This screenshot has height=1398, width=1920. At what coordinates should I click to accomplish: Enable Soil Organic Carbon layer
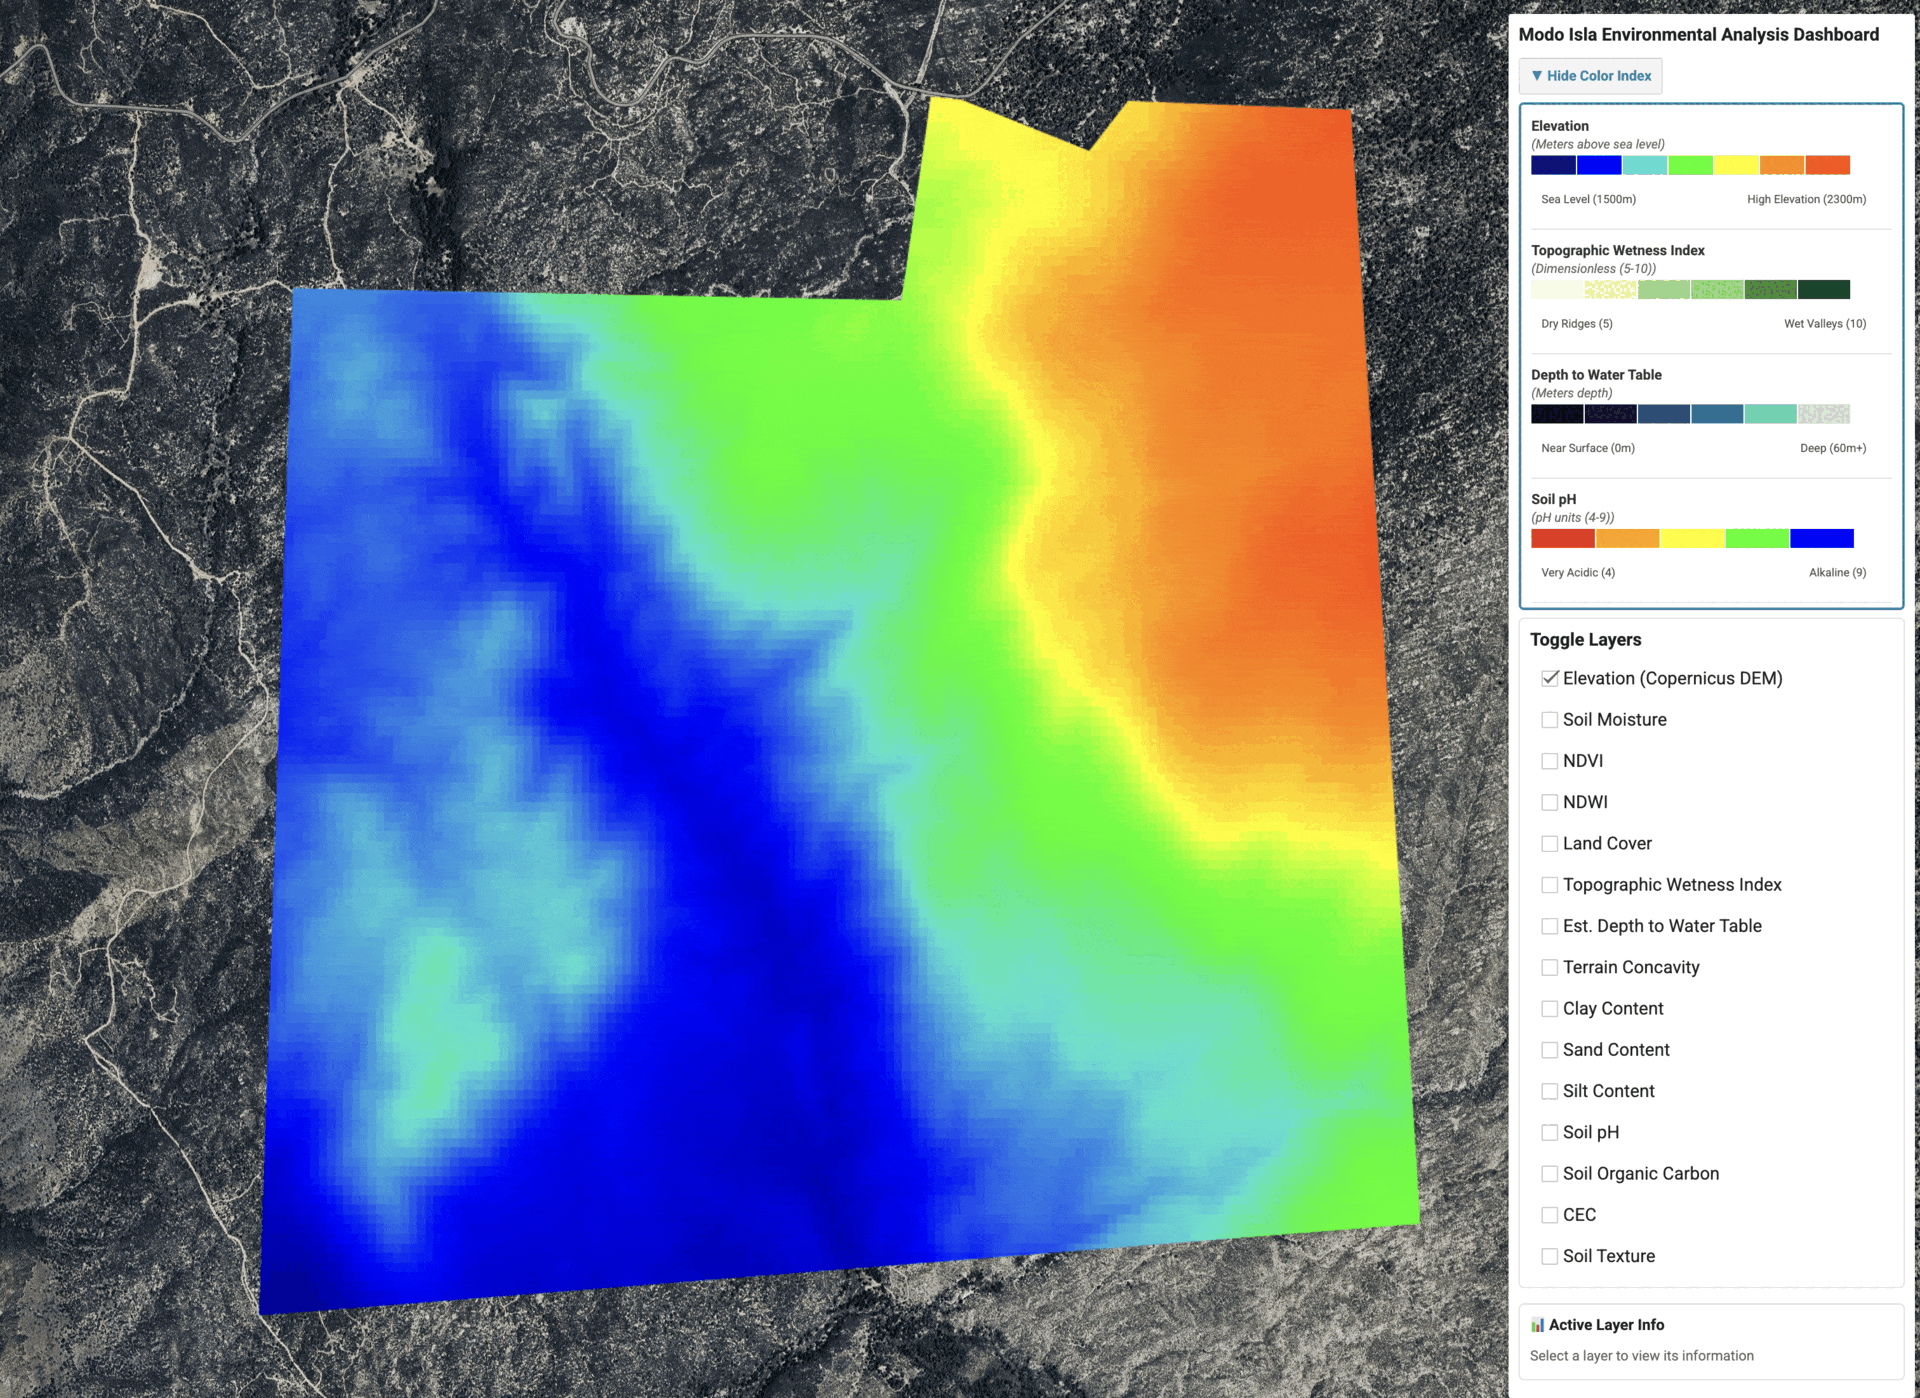pos(1549,1174)
